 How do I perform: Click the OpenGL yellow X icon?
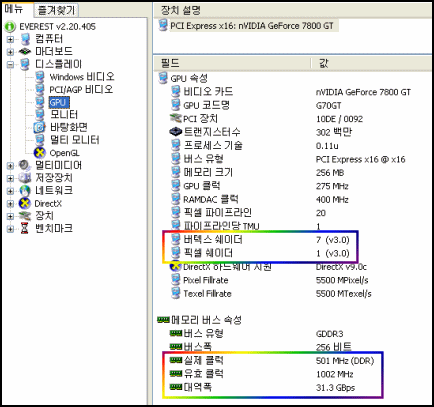tap(40, 153)
